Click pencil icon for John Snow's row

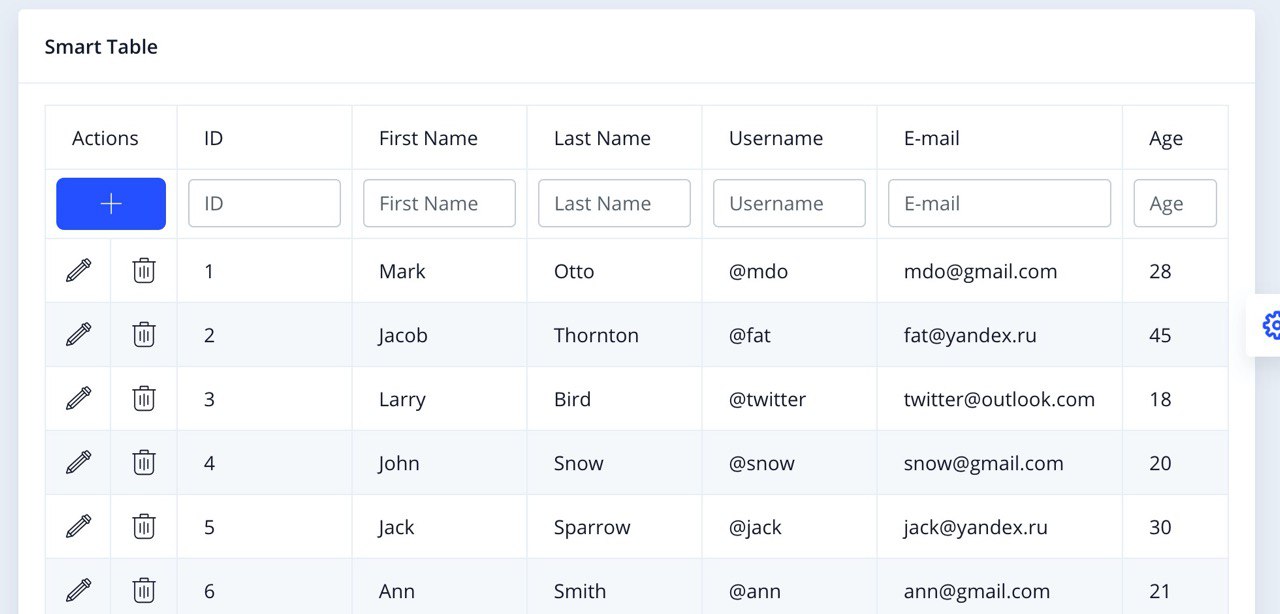coord(78,462)
